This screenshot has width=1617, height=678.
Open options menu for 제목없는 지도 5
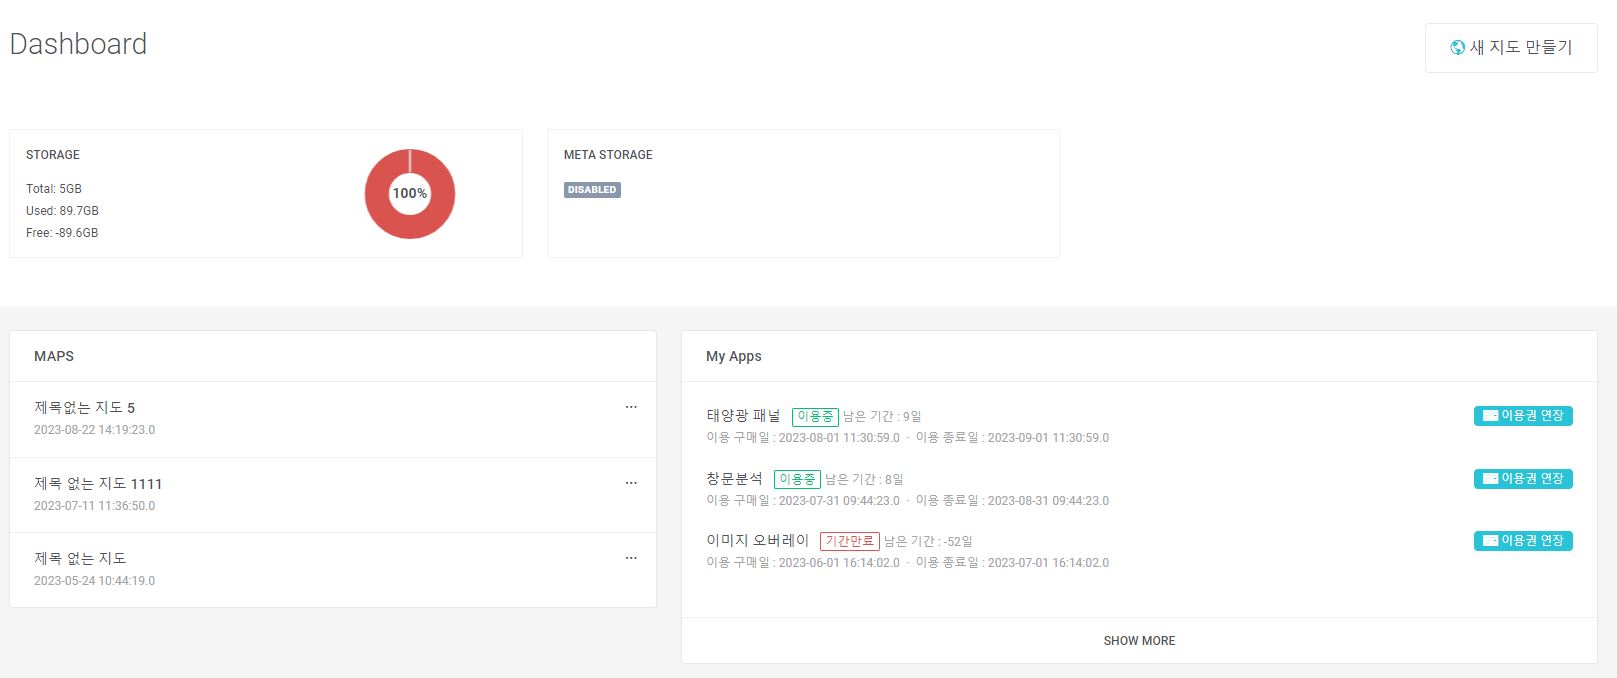coord(631,407)
